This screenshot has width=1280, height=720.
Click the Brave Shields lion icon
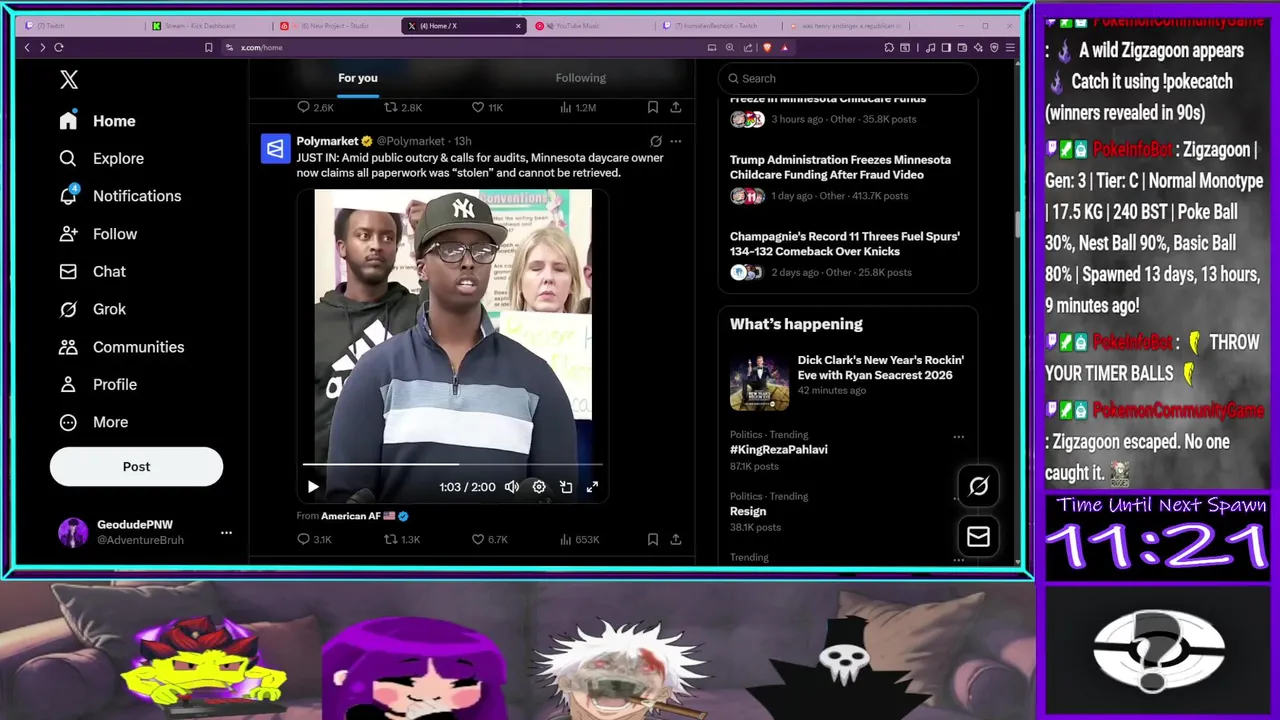[767, 47]
